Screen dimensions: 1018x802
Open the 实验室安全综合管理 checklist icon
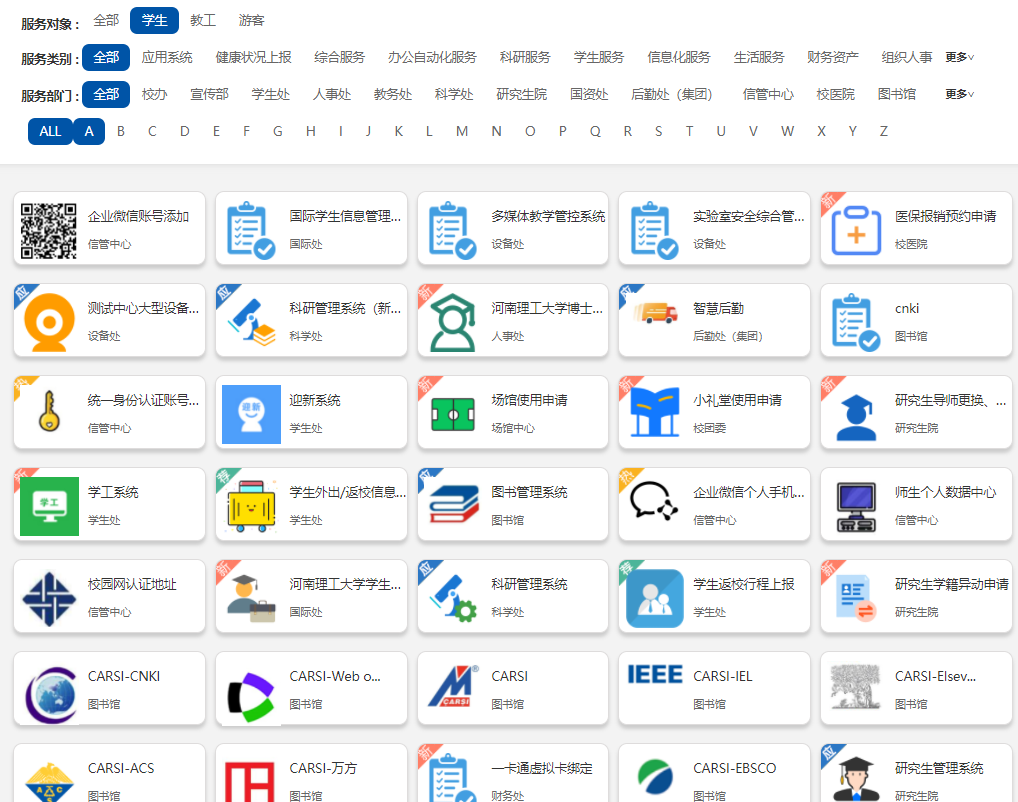tap(654, 231)
